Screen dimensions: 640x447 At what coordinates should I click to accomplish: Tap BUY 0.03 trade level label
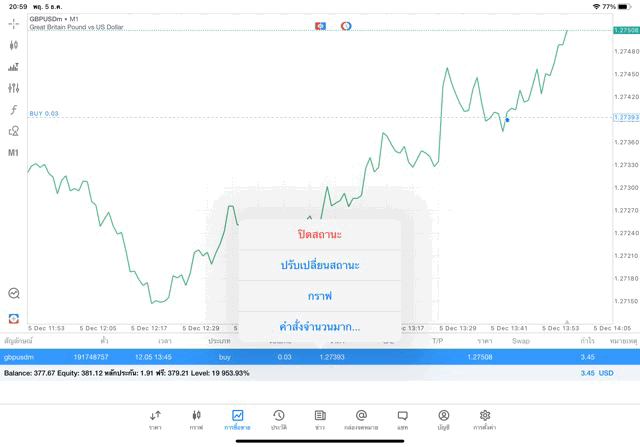tap(44, 114)
